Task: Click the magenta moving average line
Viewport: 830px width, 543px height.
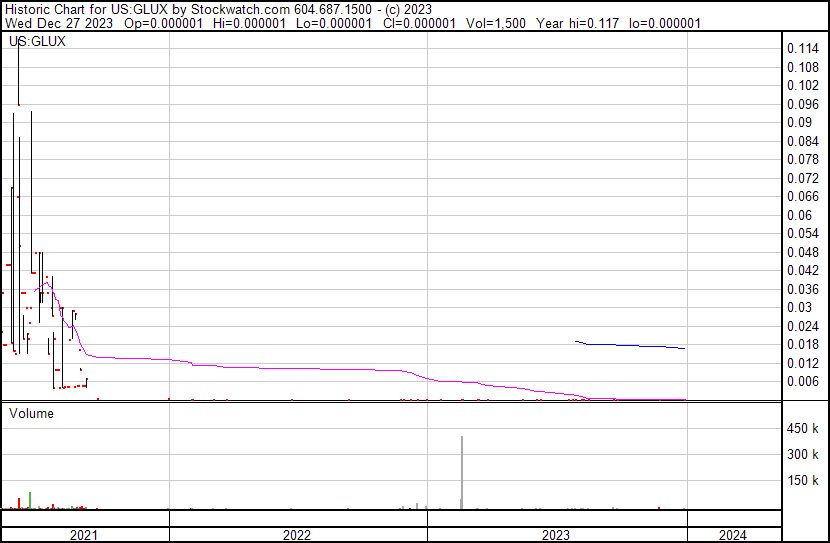Action: (x=300, y=367)
